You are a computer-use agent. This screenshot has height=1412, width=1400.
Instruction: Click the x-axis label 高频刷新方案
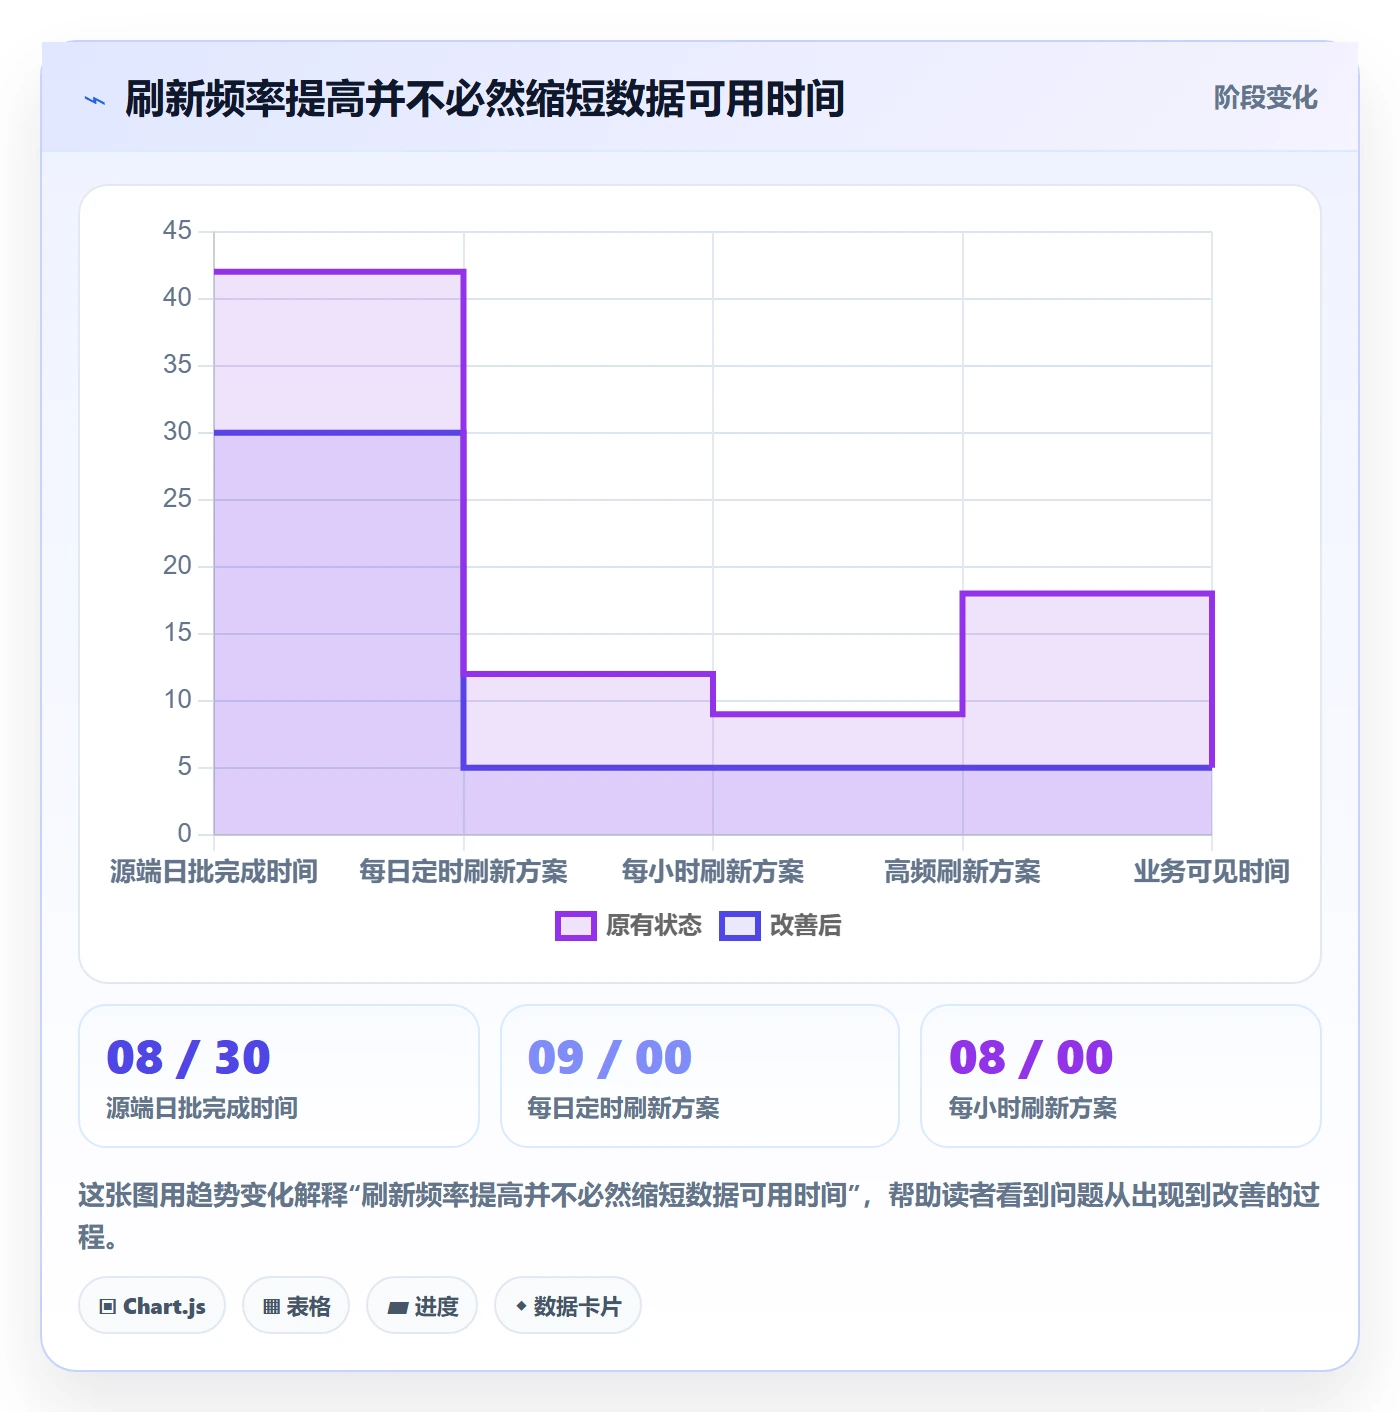(963, 872)
